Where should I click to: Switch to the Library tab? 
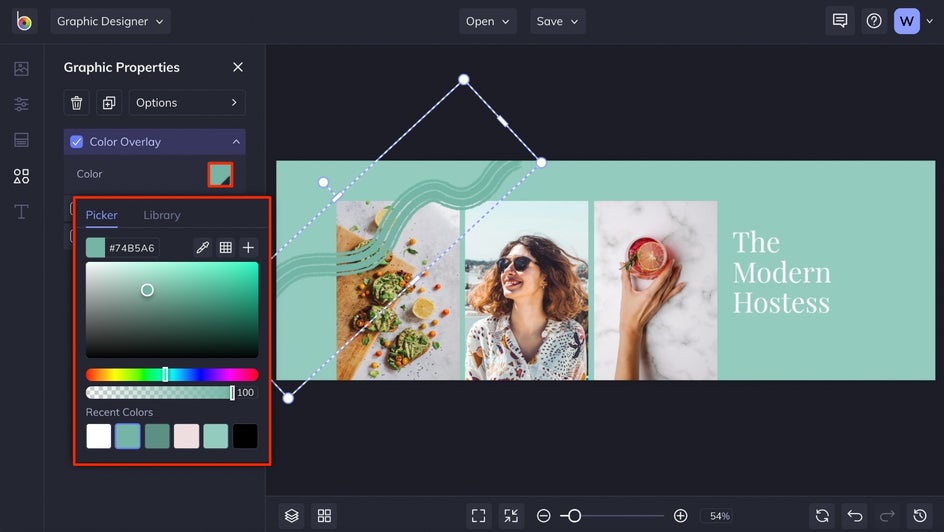tap(161, 215)
